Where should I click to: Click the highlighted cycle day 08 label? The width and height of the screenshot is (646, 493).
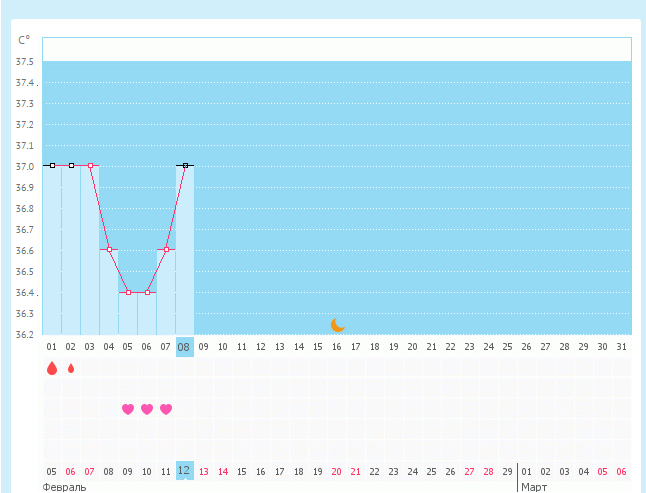coord(185,347)
